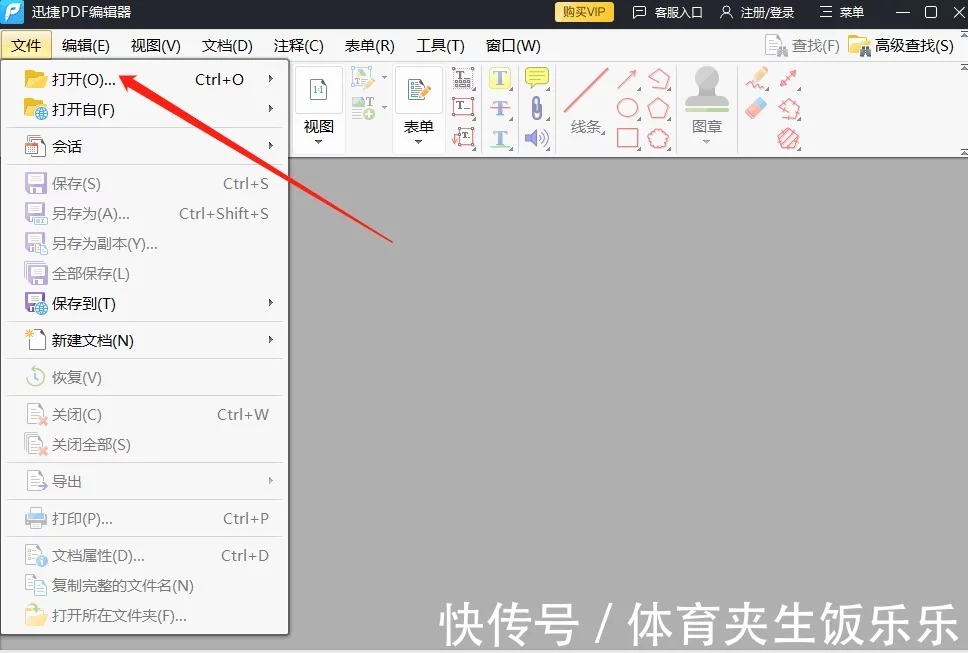
Task: Select the arrow drawing tool
Action: tap(627, 79)
